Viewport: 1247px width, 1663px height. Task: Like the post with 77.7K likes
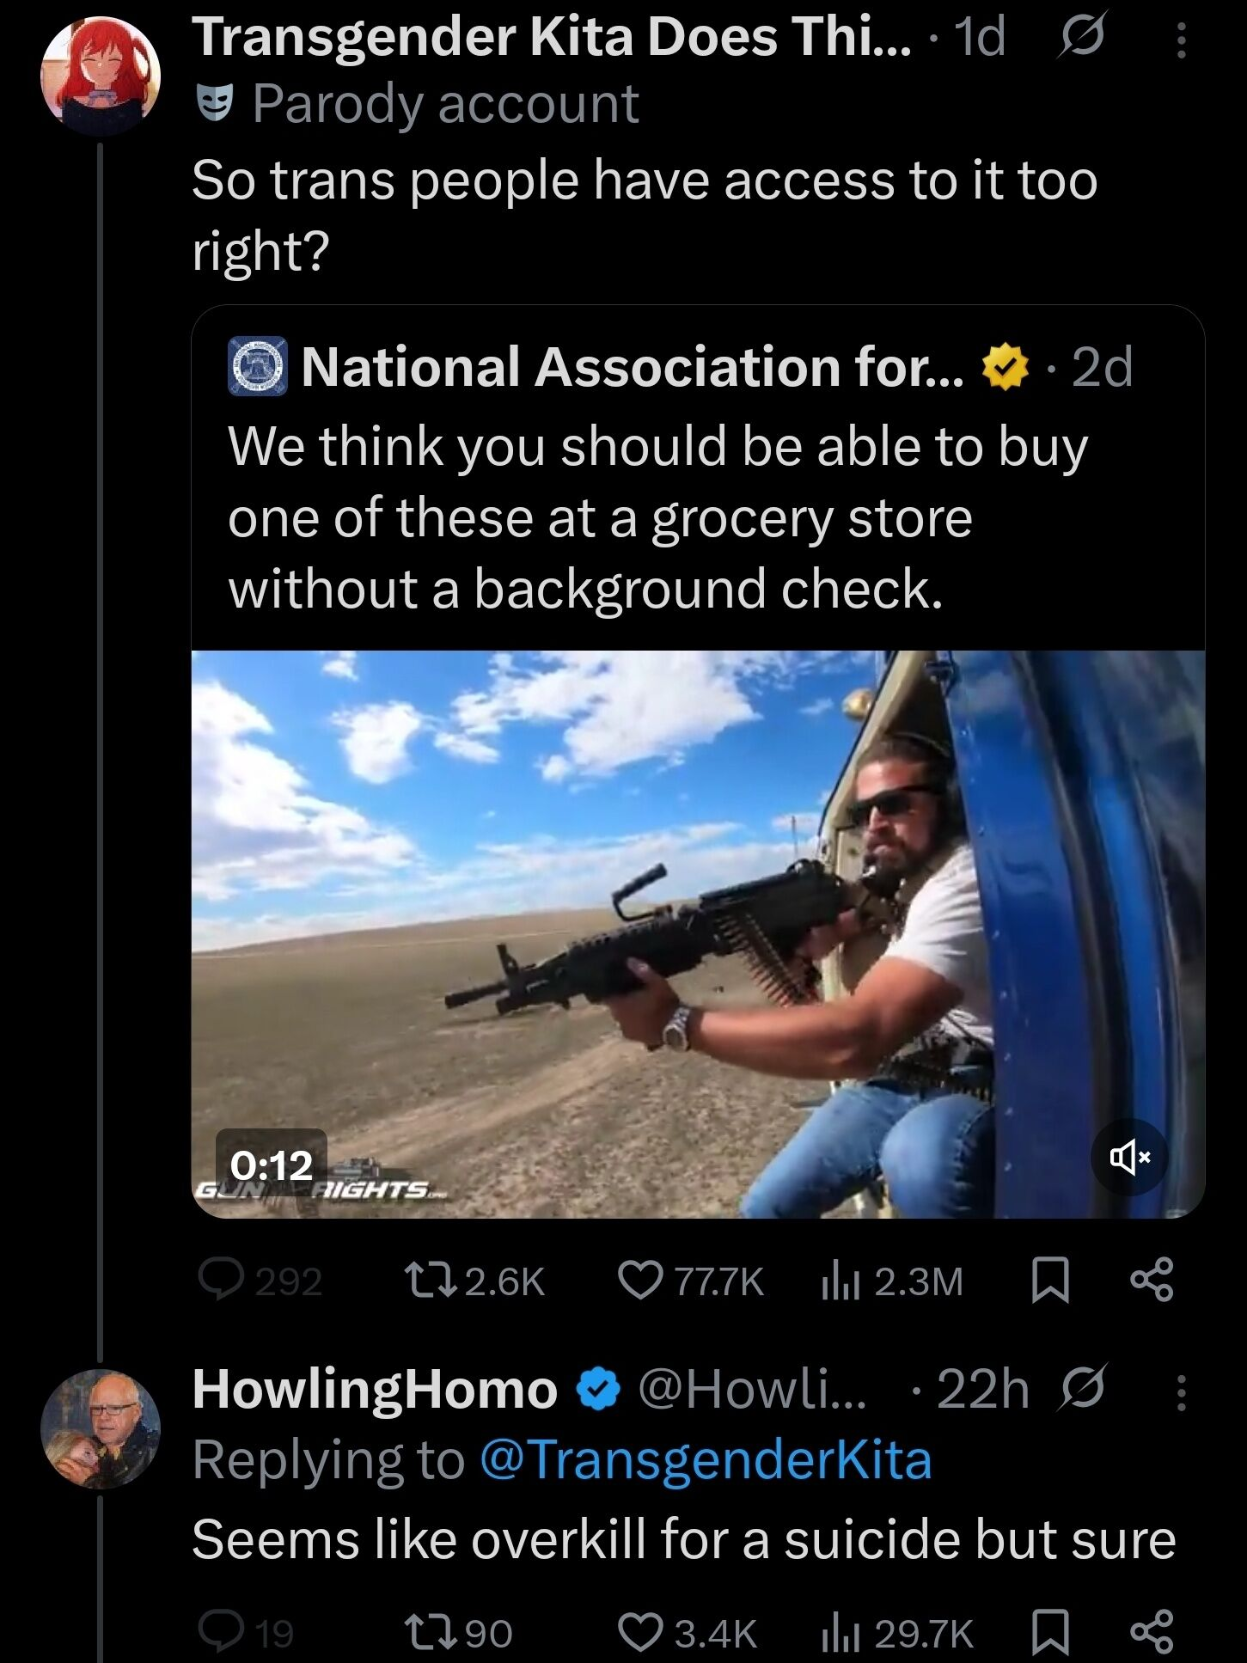(x=640, y=1279)
